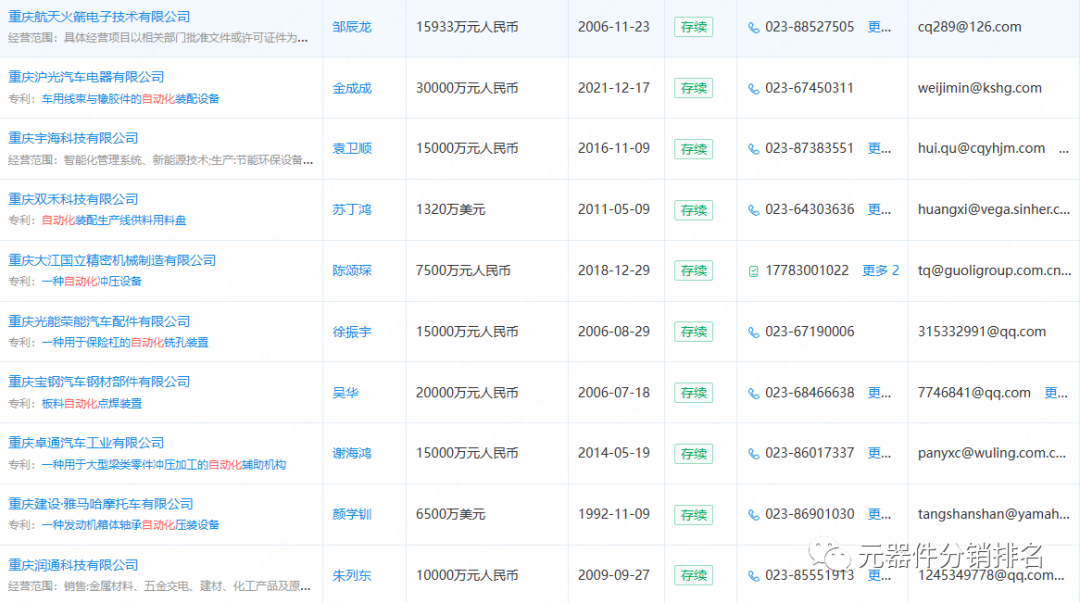
Task: Click verified mobile icon beside 17783001022
Action: coord(754,271)
